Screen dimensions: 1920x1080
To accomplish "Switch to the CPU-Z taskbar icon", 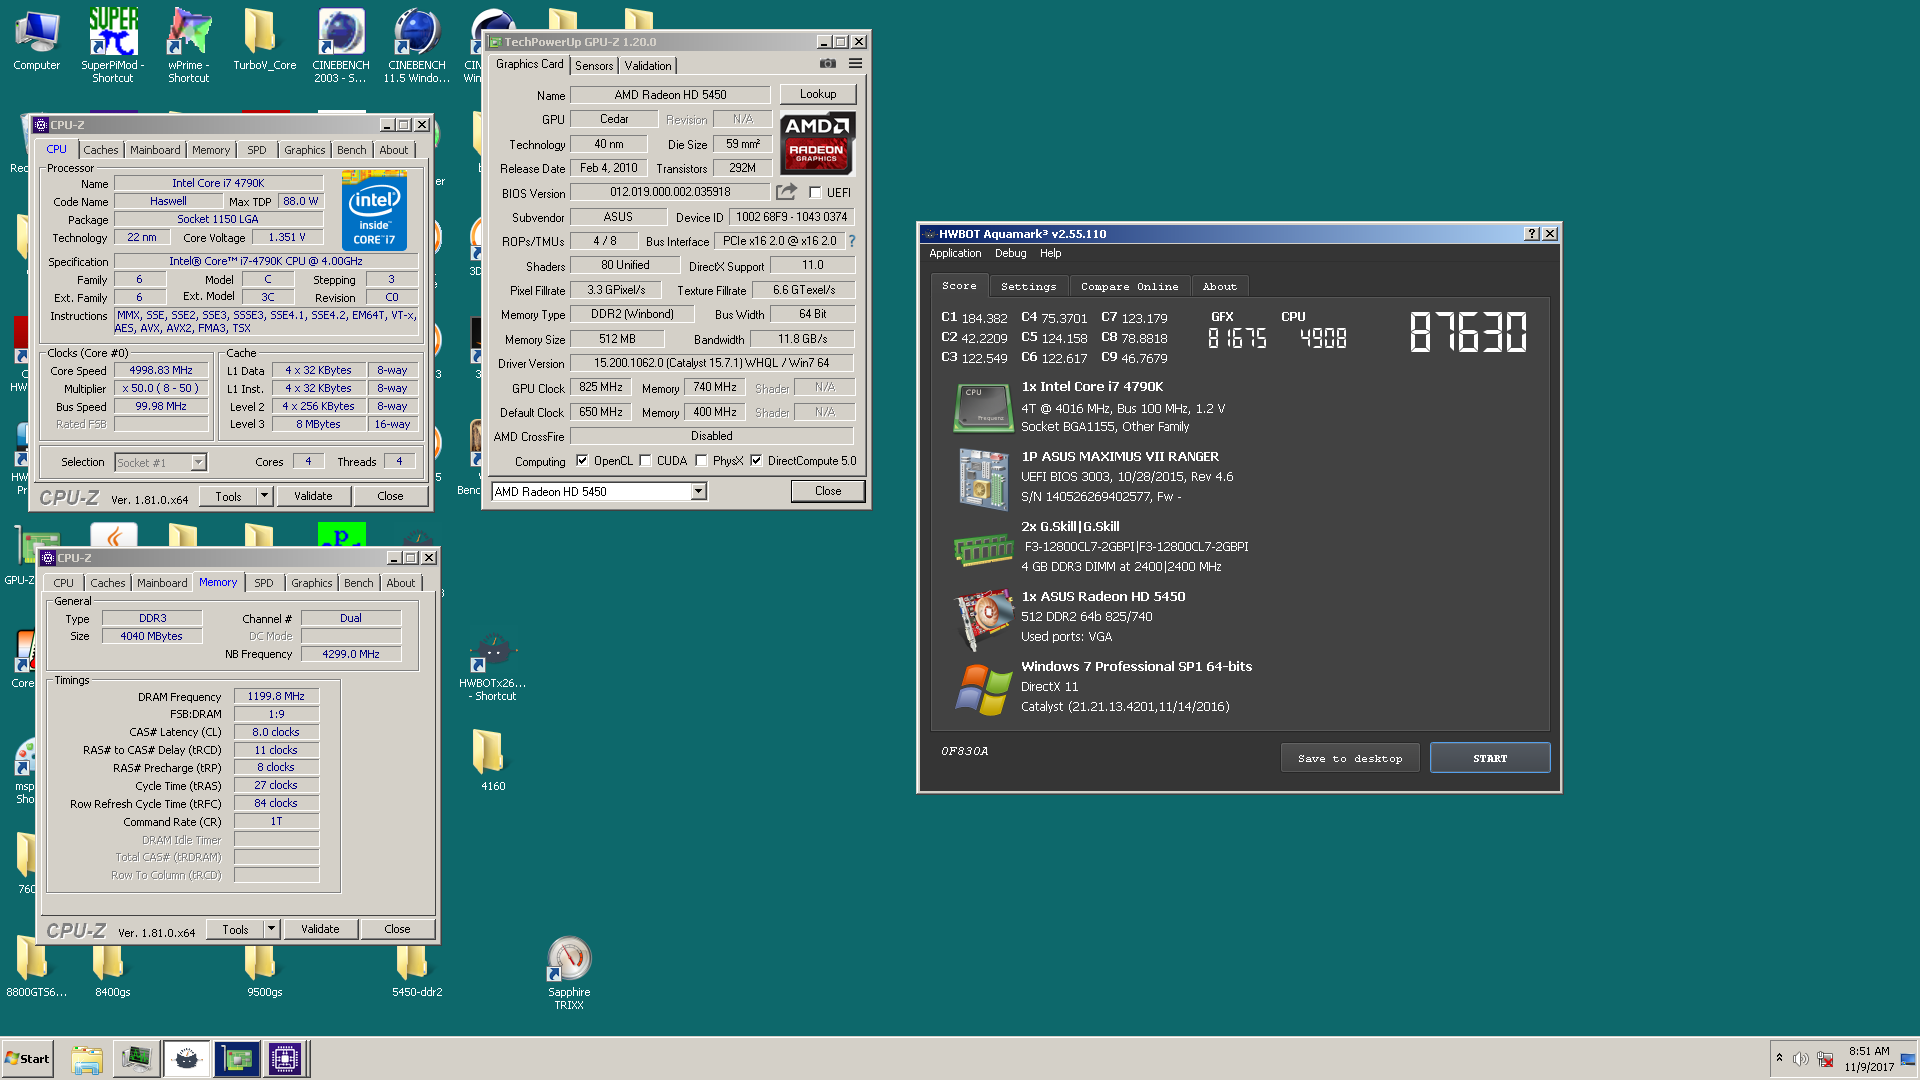I will 284,1059.
